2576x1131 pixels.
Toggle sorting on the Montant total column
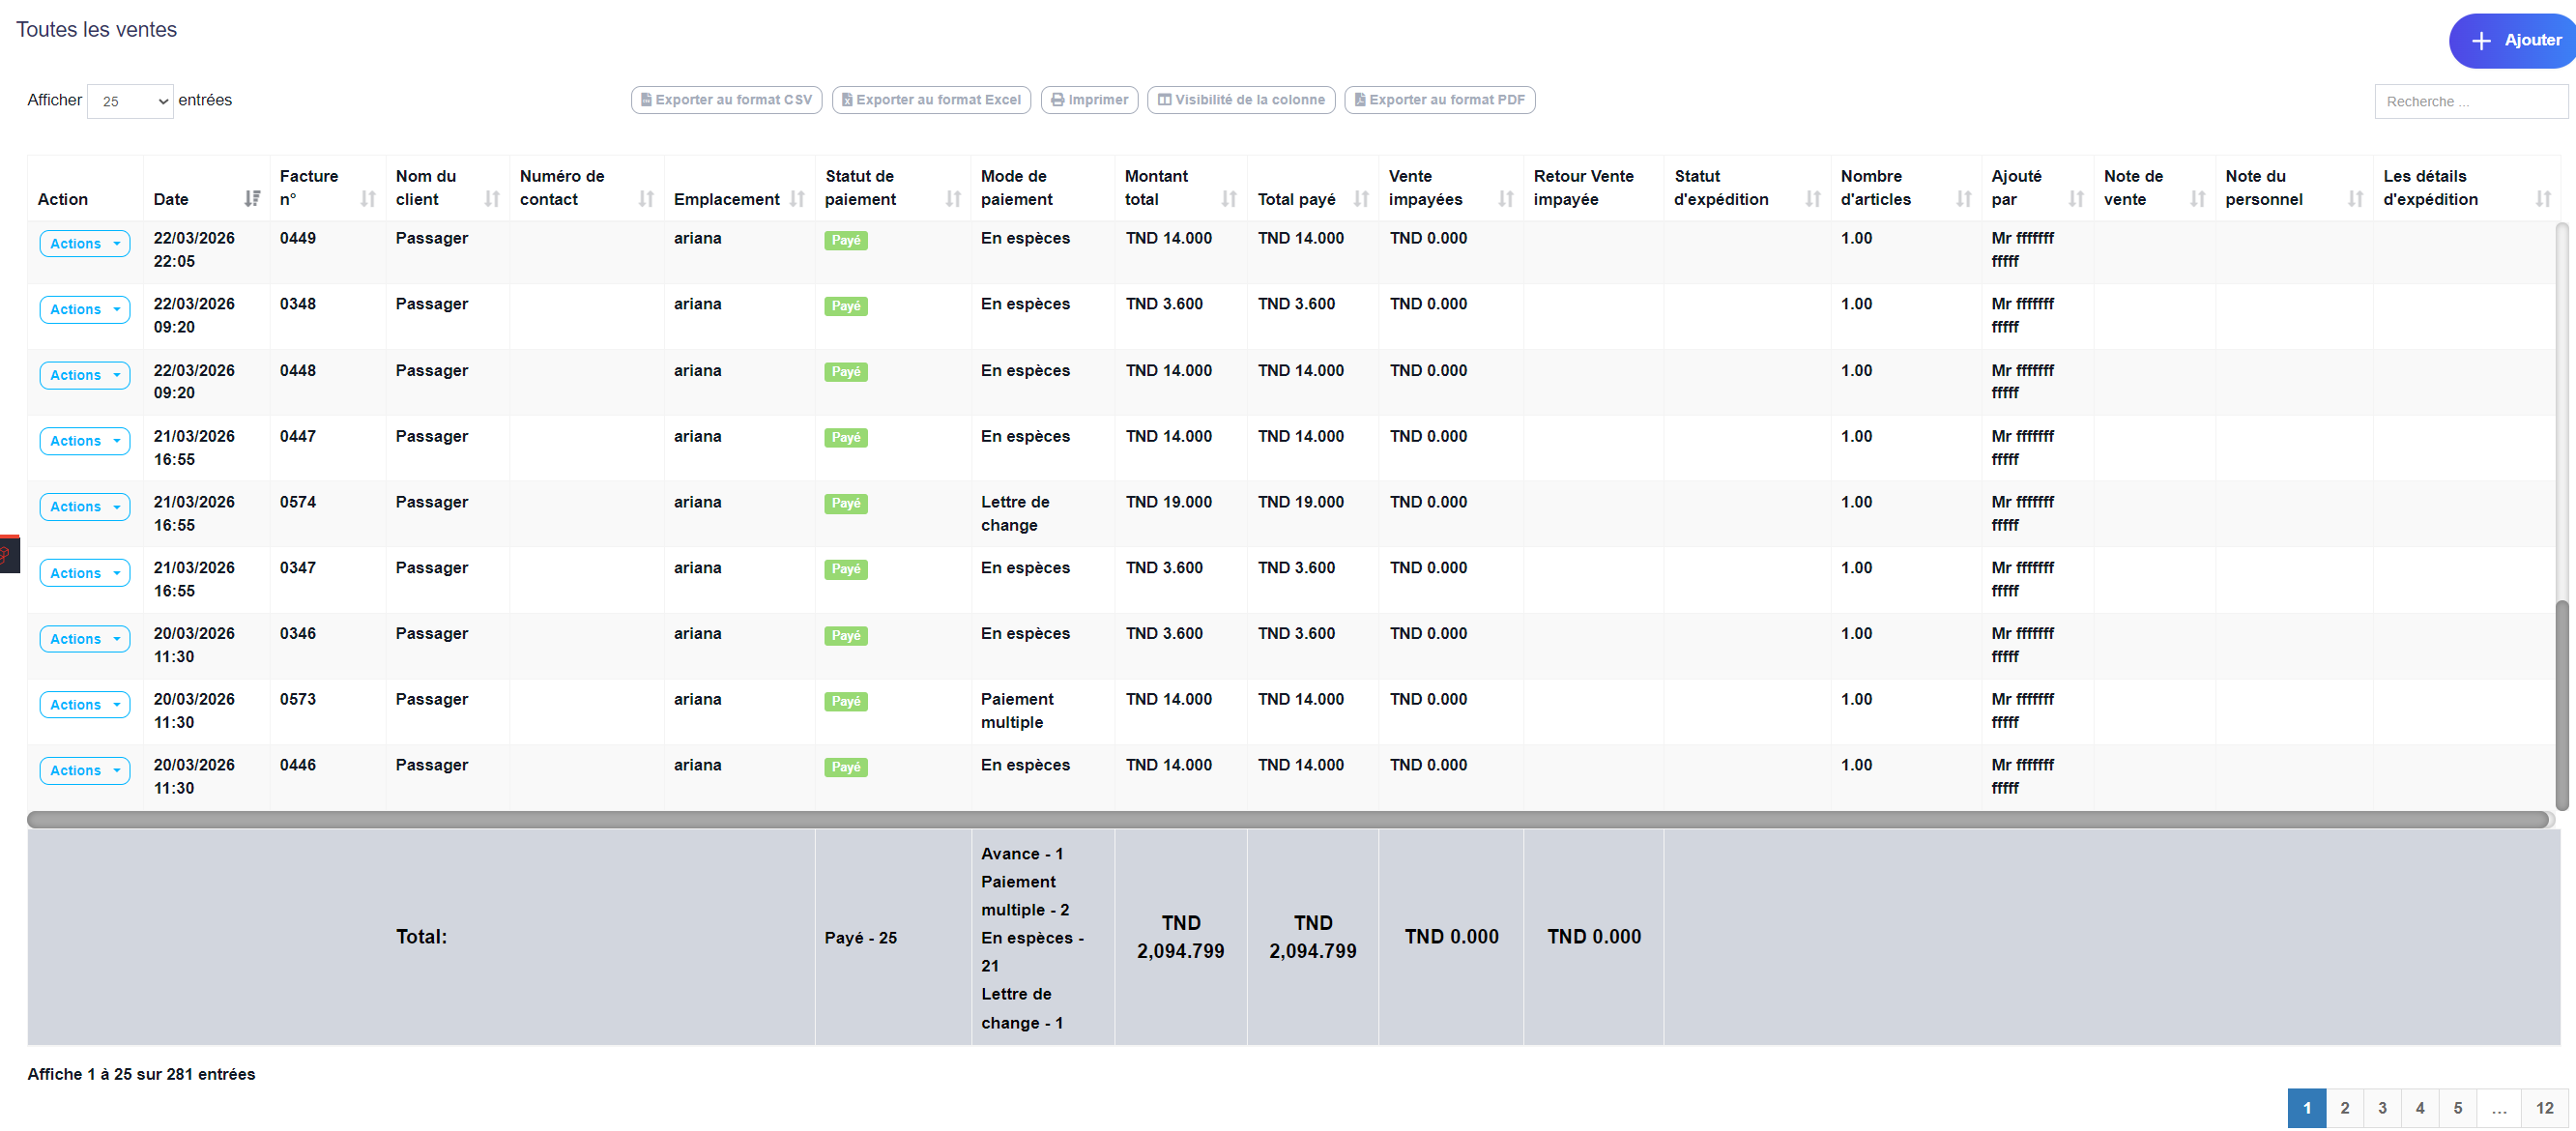pyautogui.click(x=1230, y=198)
